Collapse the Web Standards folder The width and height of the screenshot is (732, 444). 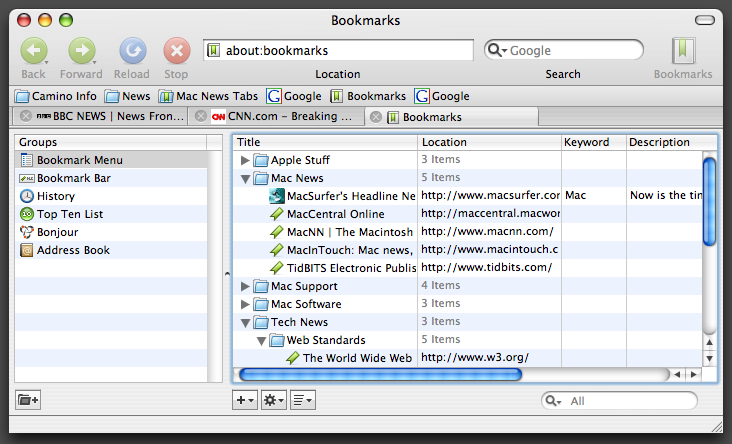261,341
